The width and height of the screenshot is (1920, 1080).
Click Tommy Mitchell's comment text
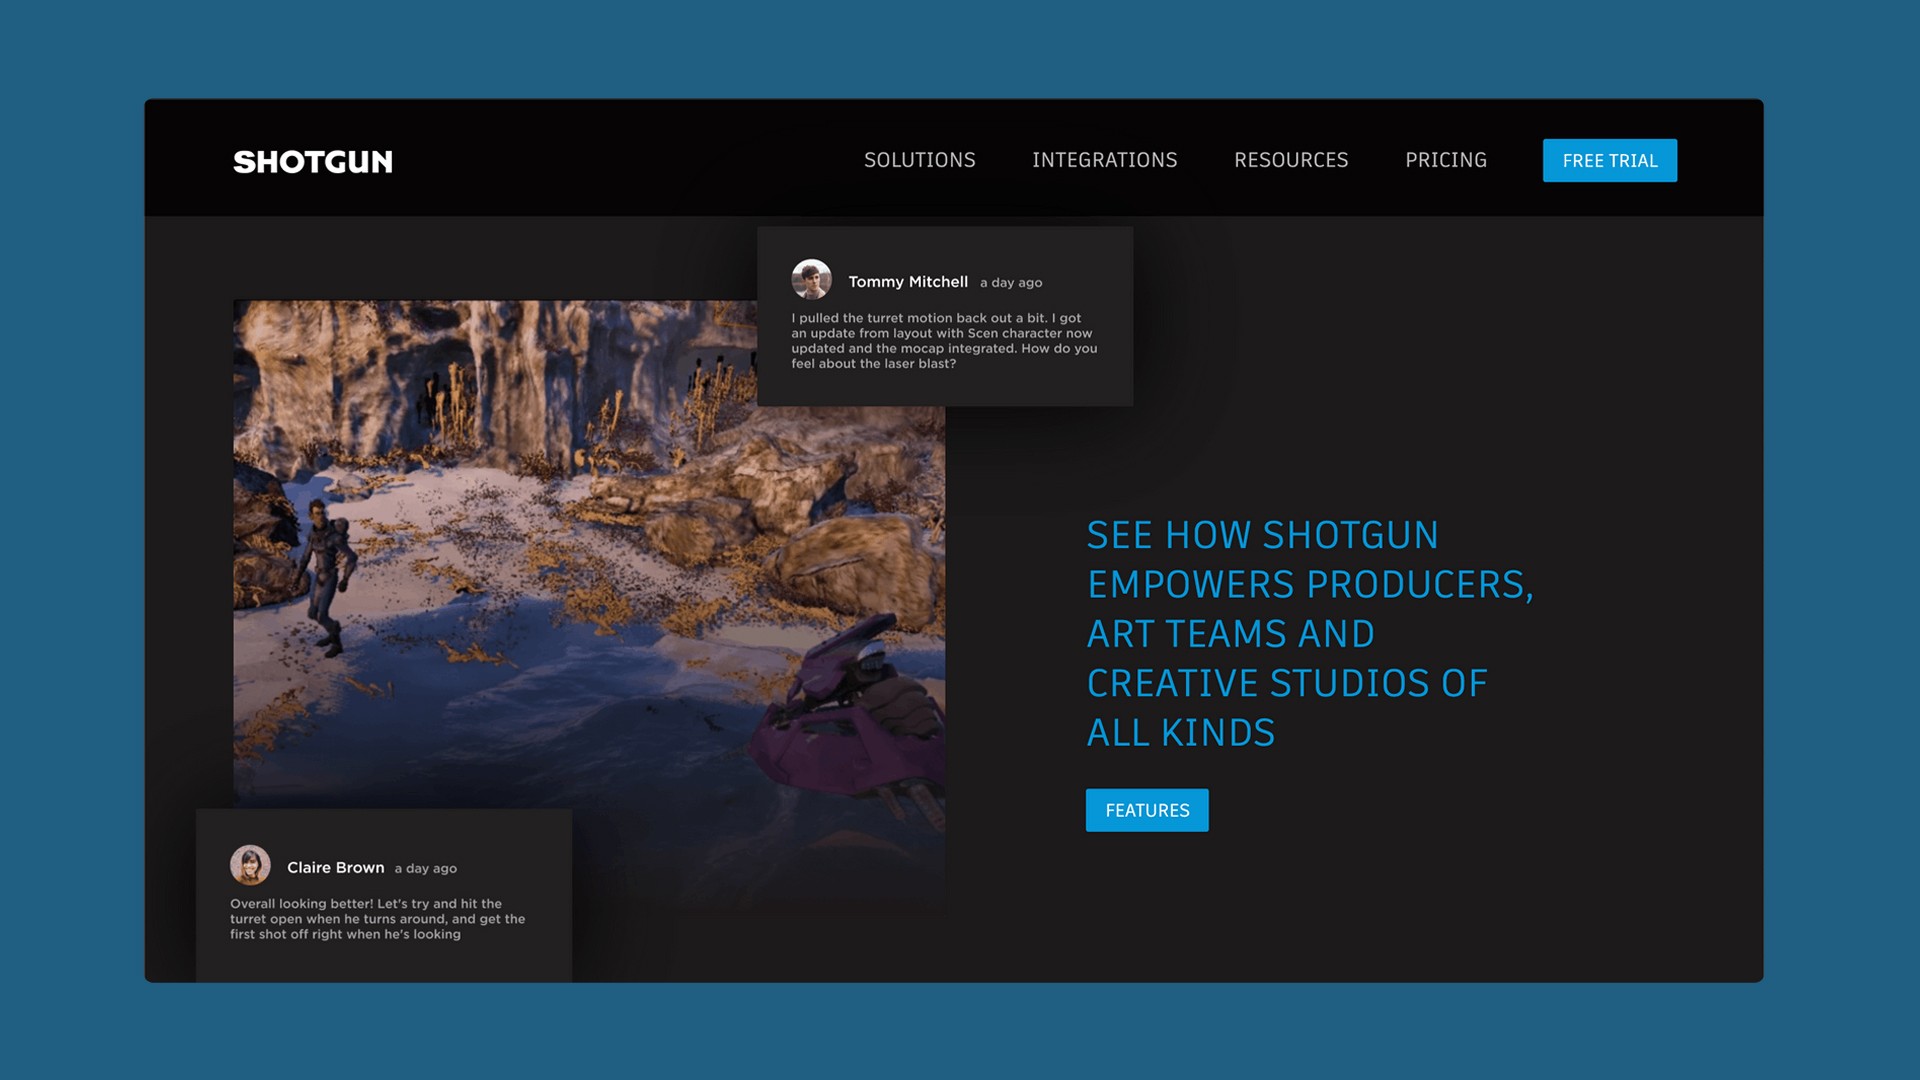click(x=943, y=341)
